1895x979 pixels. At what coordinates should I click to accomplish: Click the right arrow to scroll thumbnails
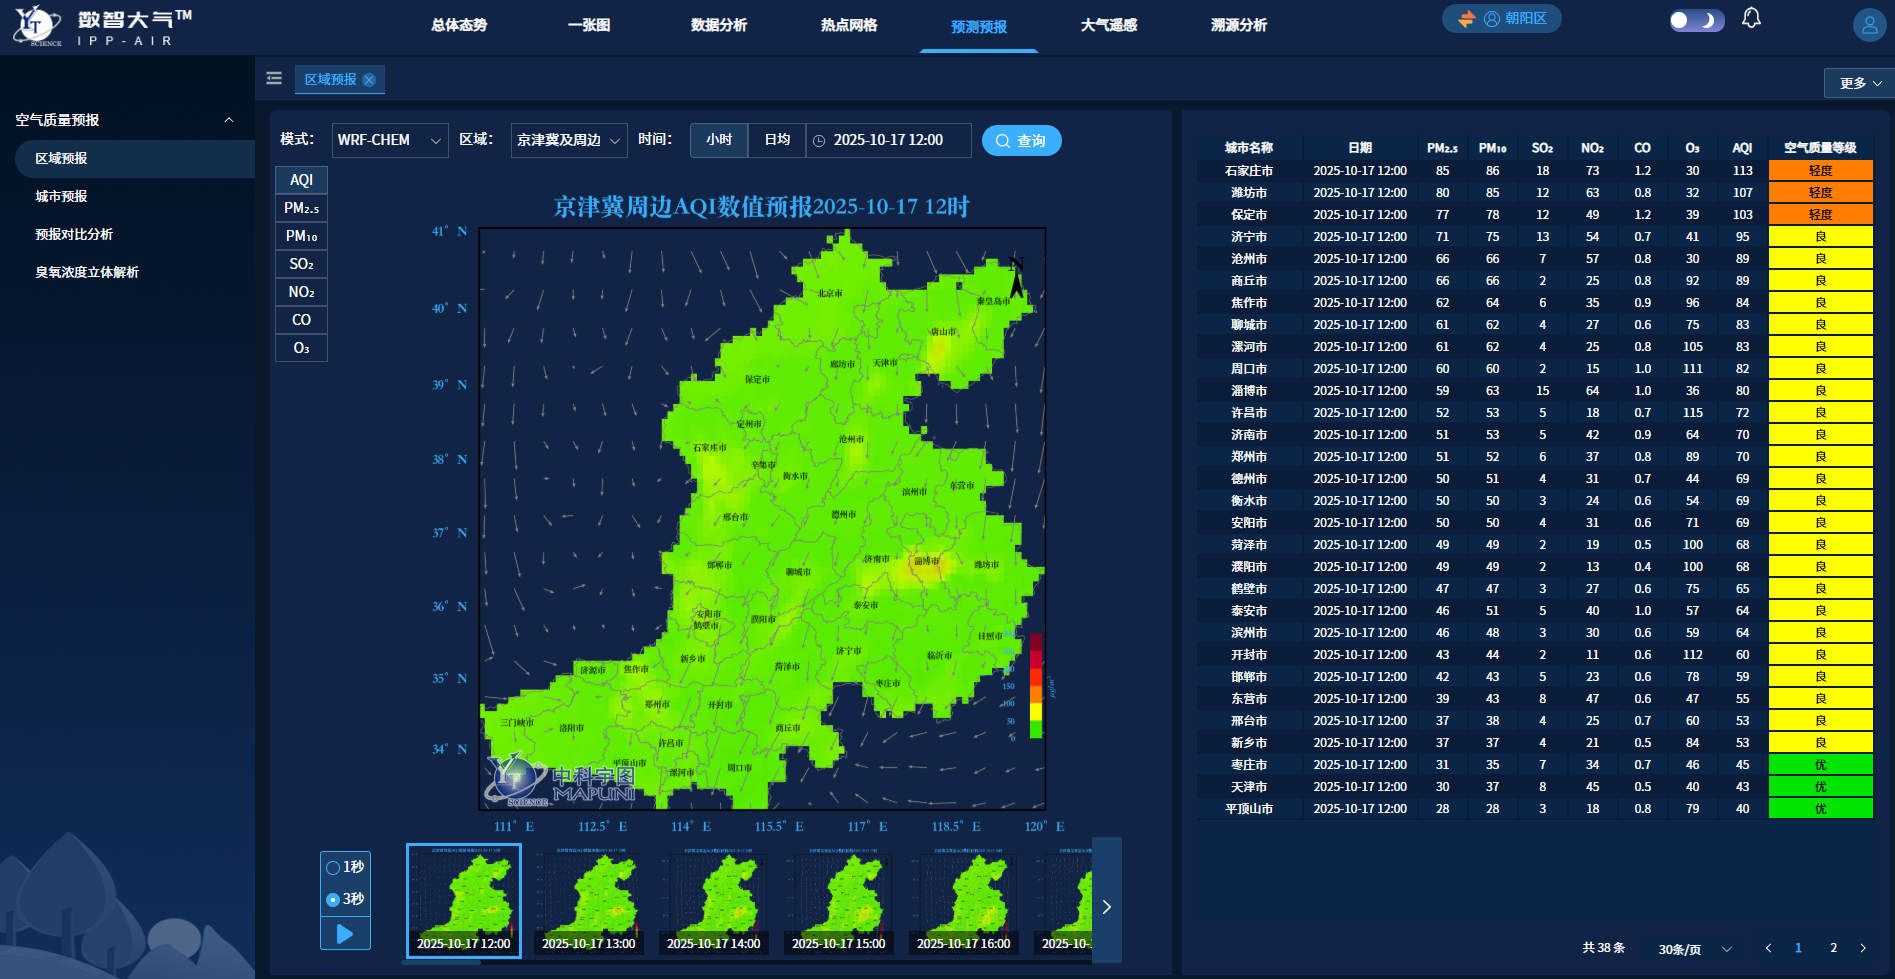pyautogui.click(x=1106, y=906)
